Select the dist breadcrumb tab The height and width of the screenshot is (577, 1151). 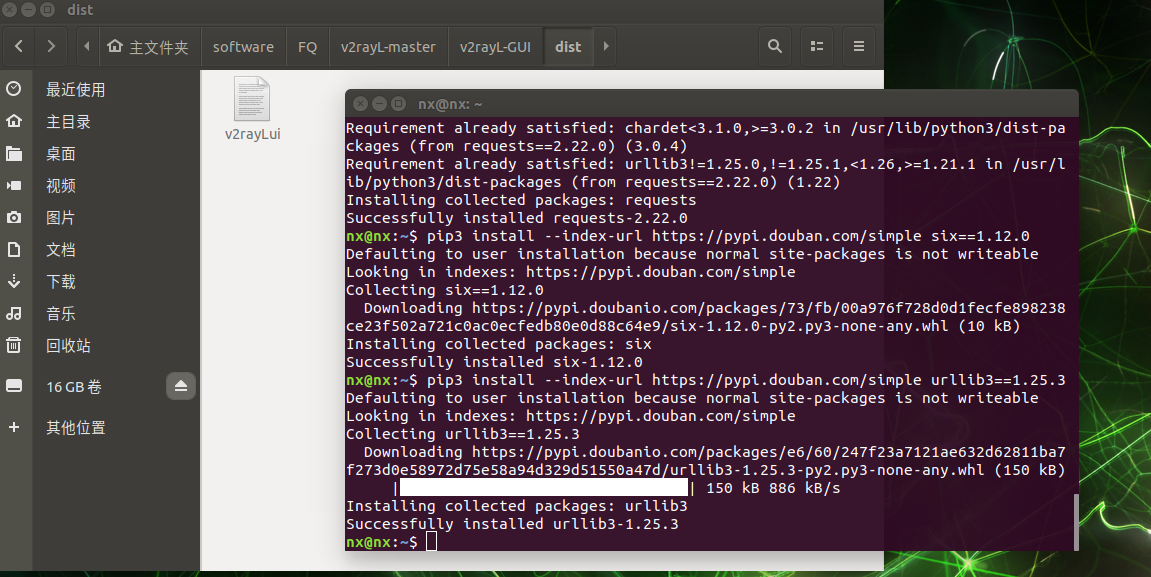(568, 47)
